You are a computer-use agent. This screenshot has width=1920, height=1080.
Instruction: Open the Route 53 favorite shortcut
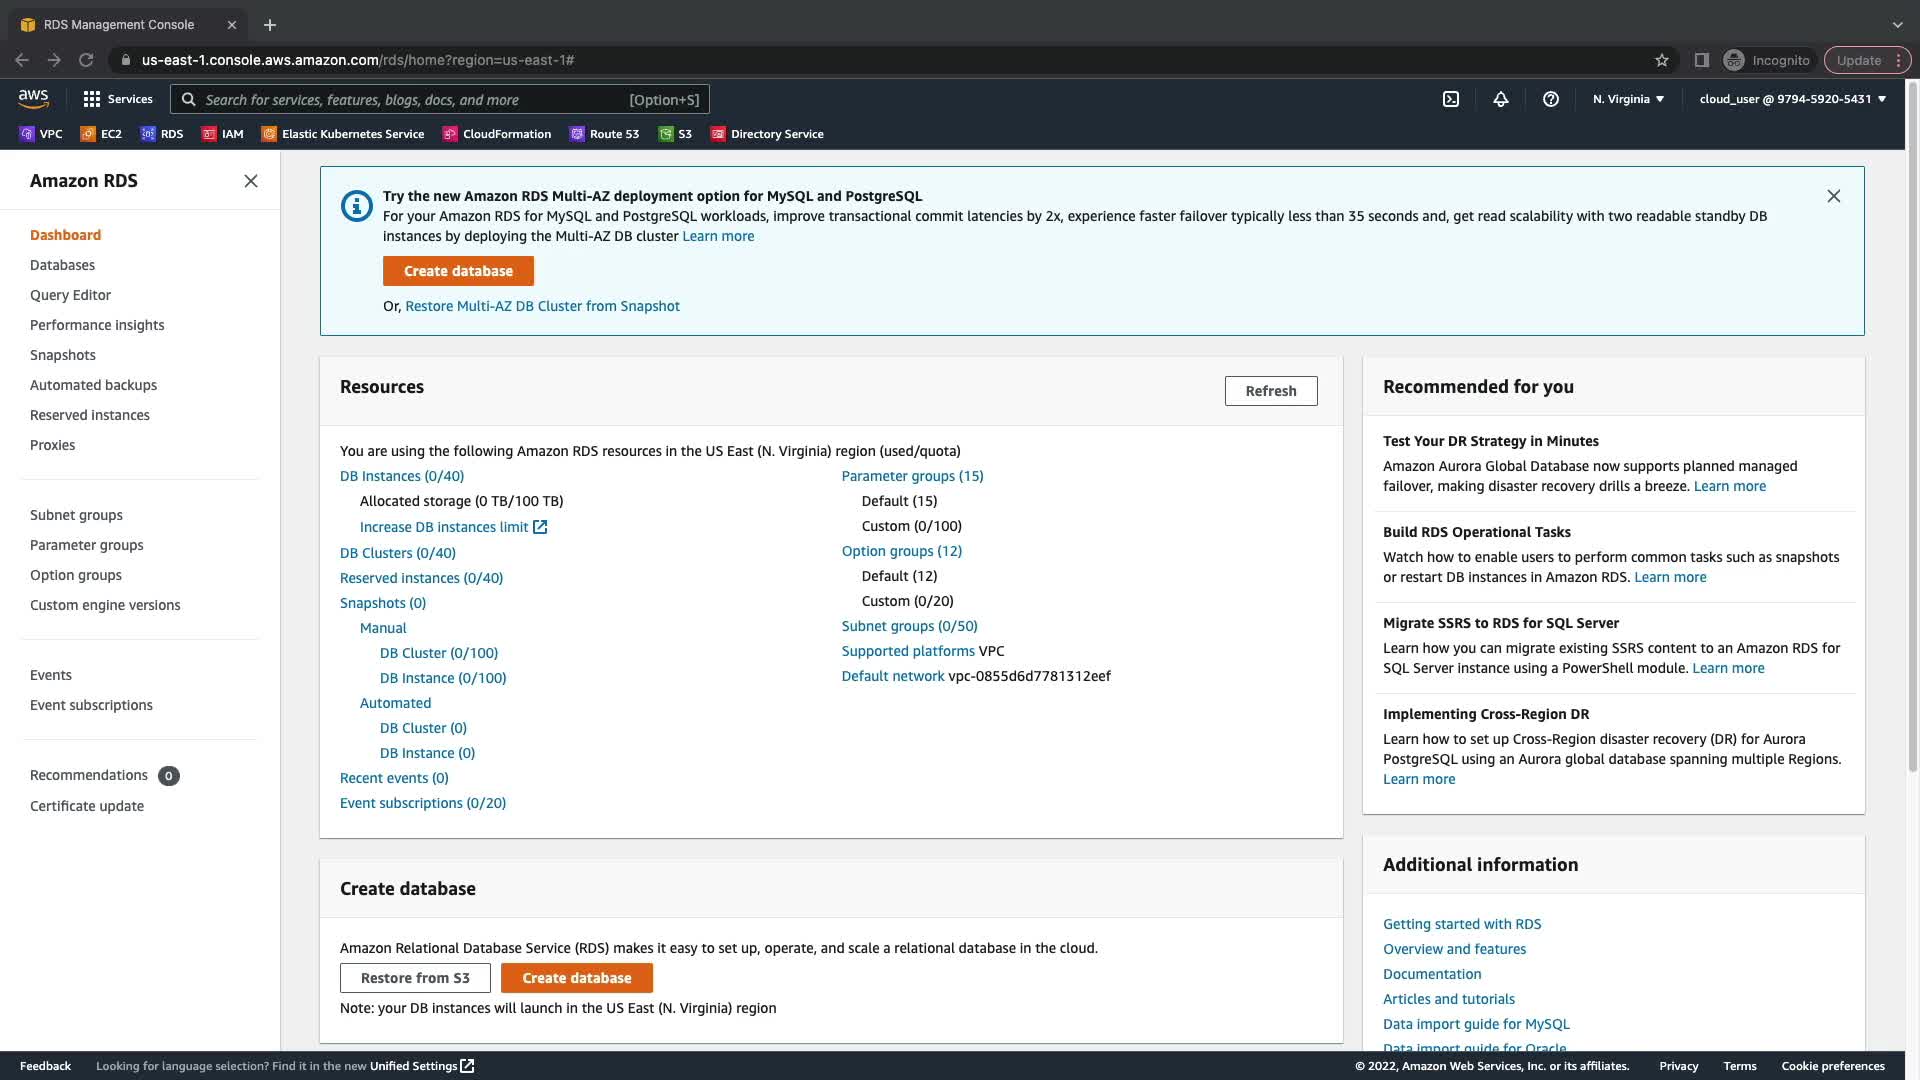tap(605, 134)
